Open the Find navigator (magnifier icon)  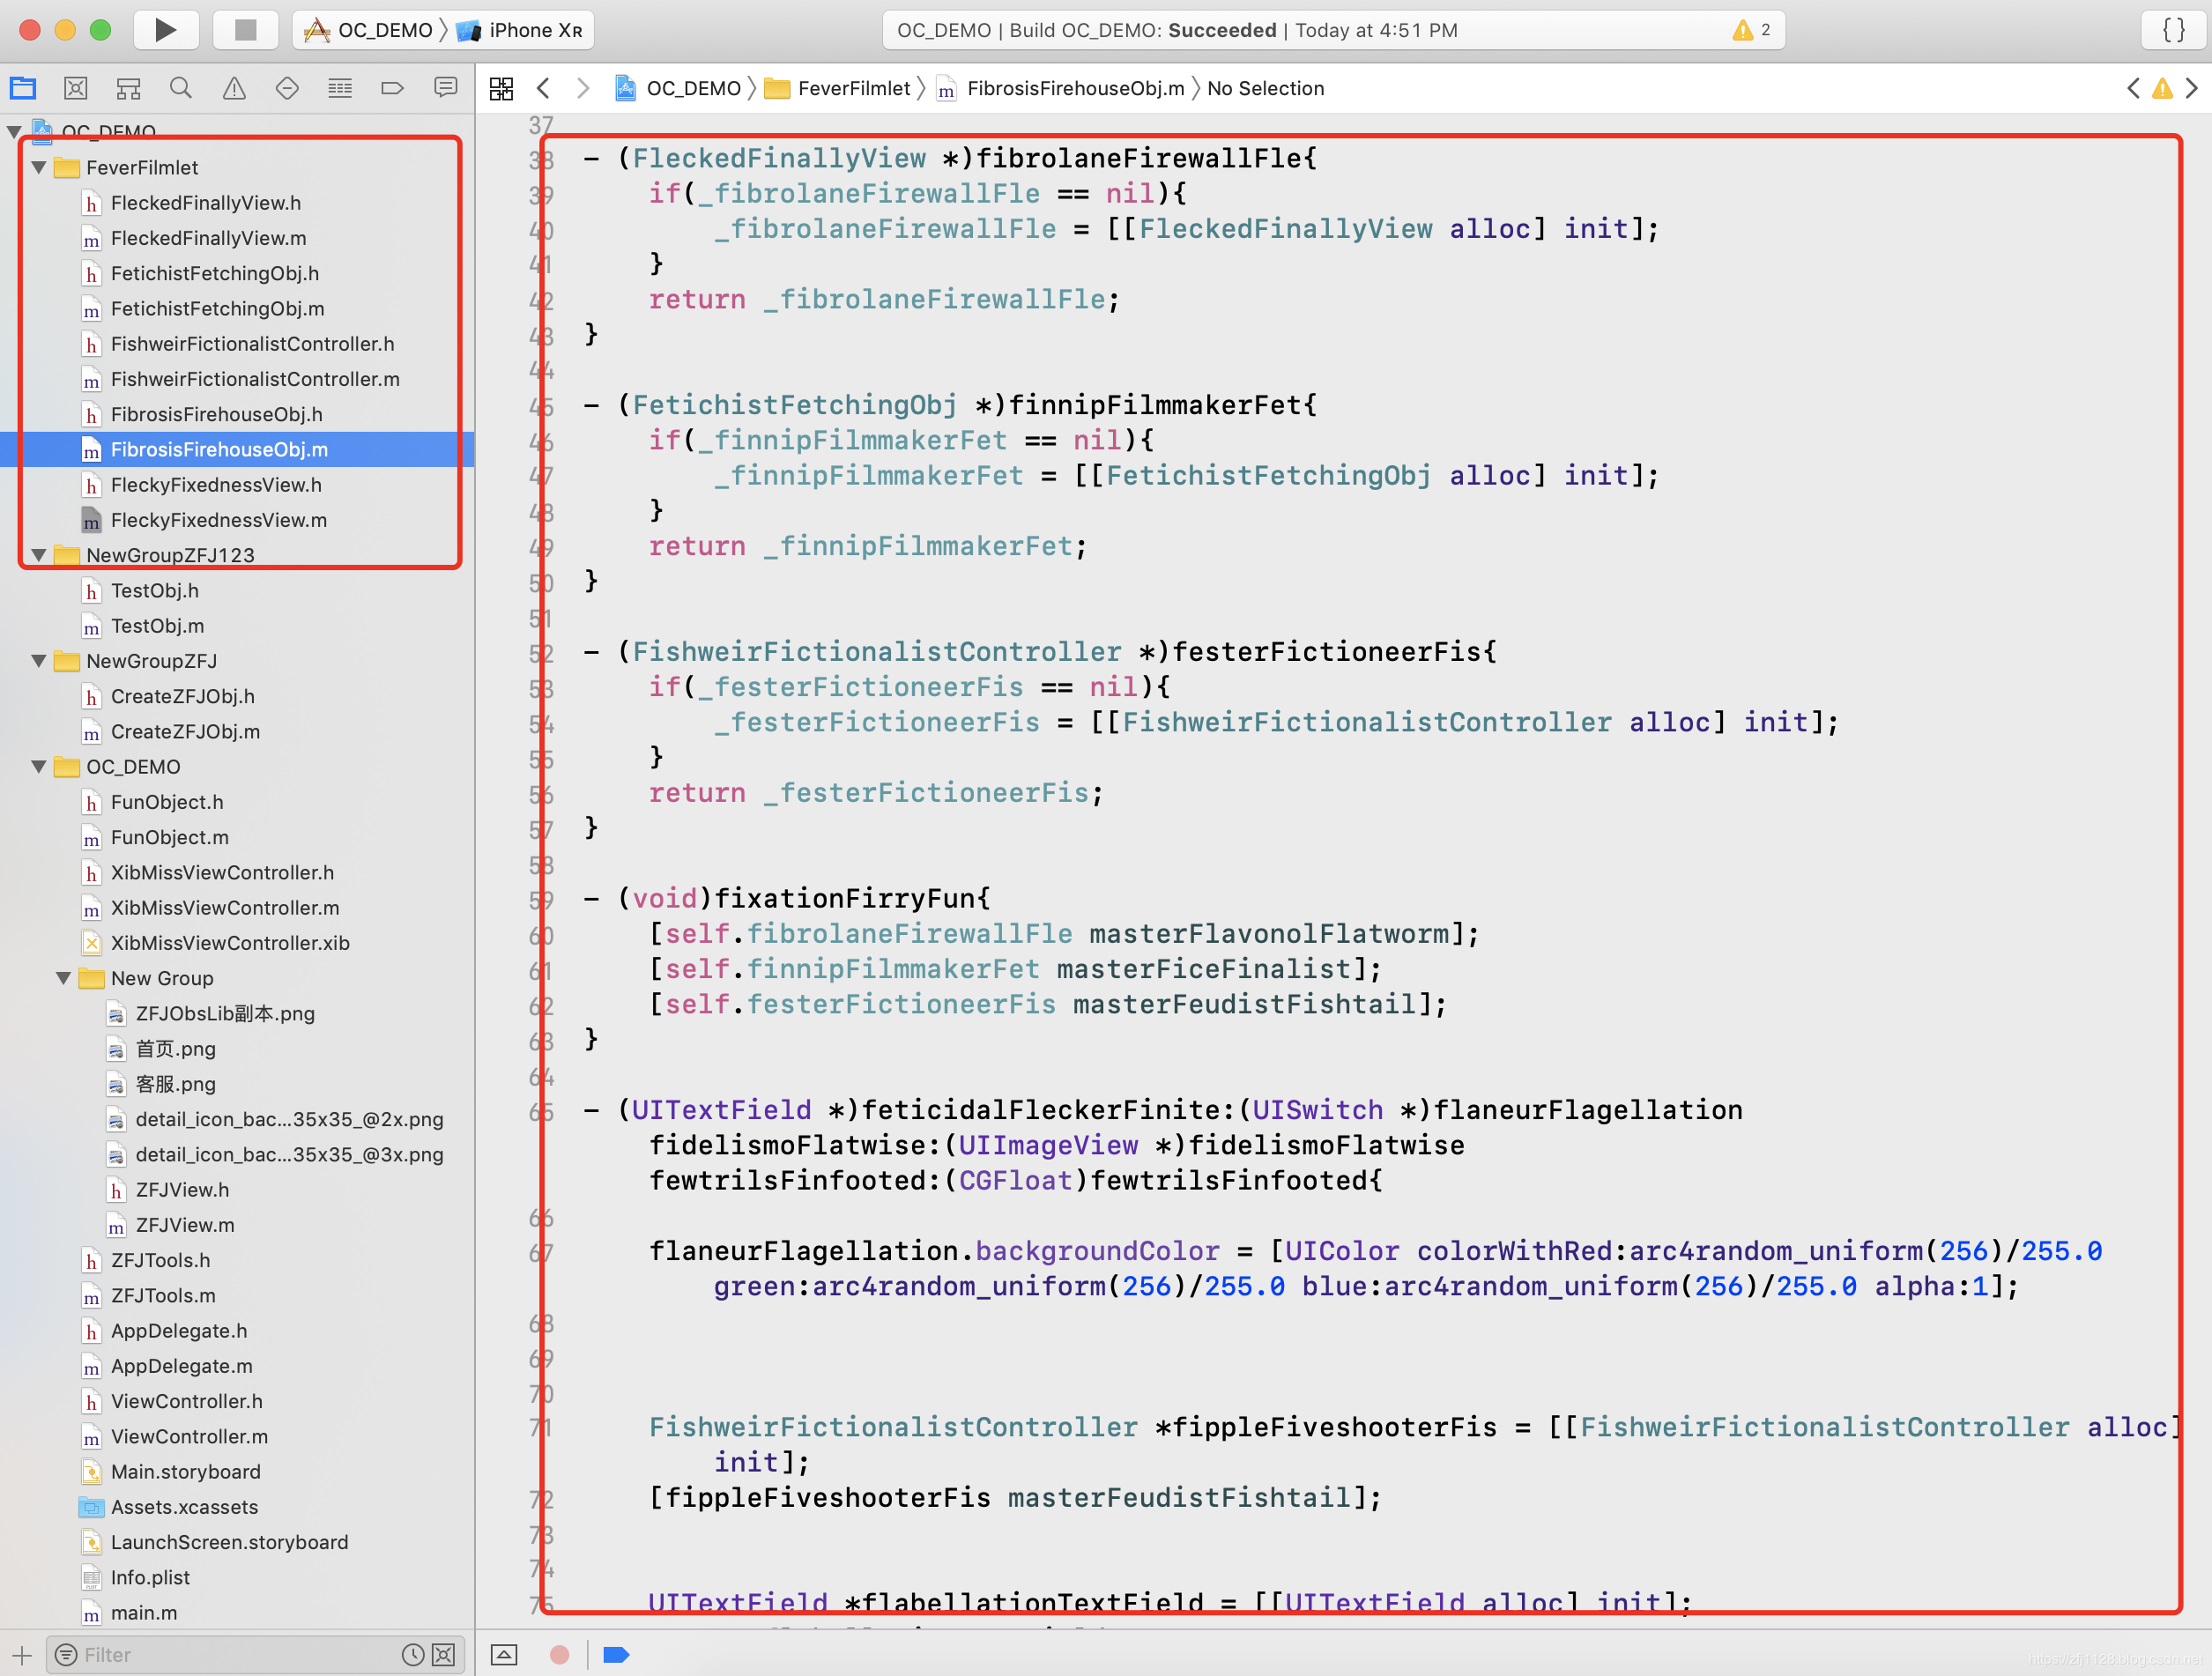[x=181, y=88]
